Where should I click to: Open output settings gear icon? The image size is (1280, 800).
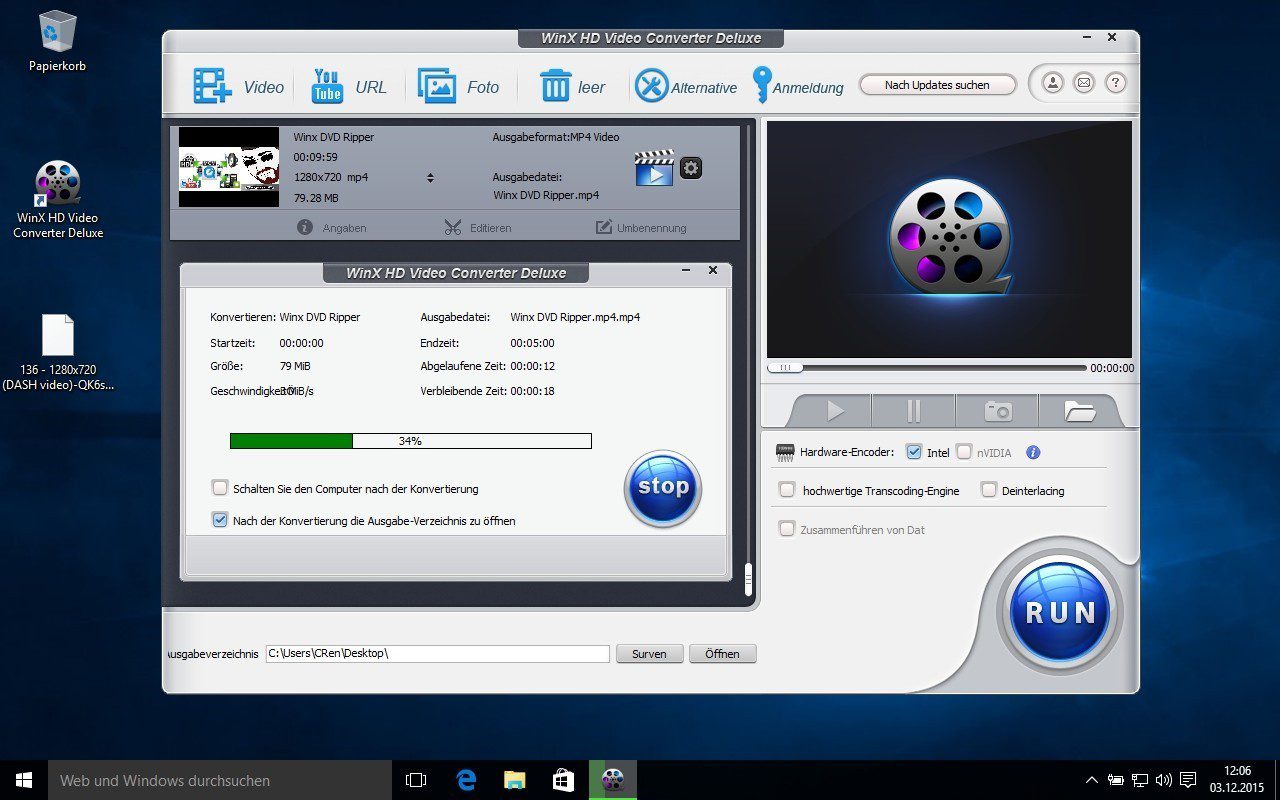tap(691, 168)
